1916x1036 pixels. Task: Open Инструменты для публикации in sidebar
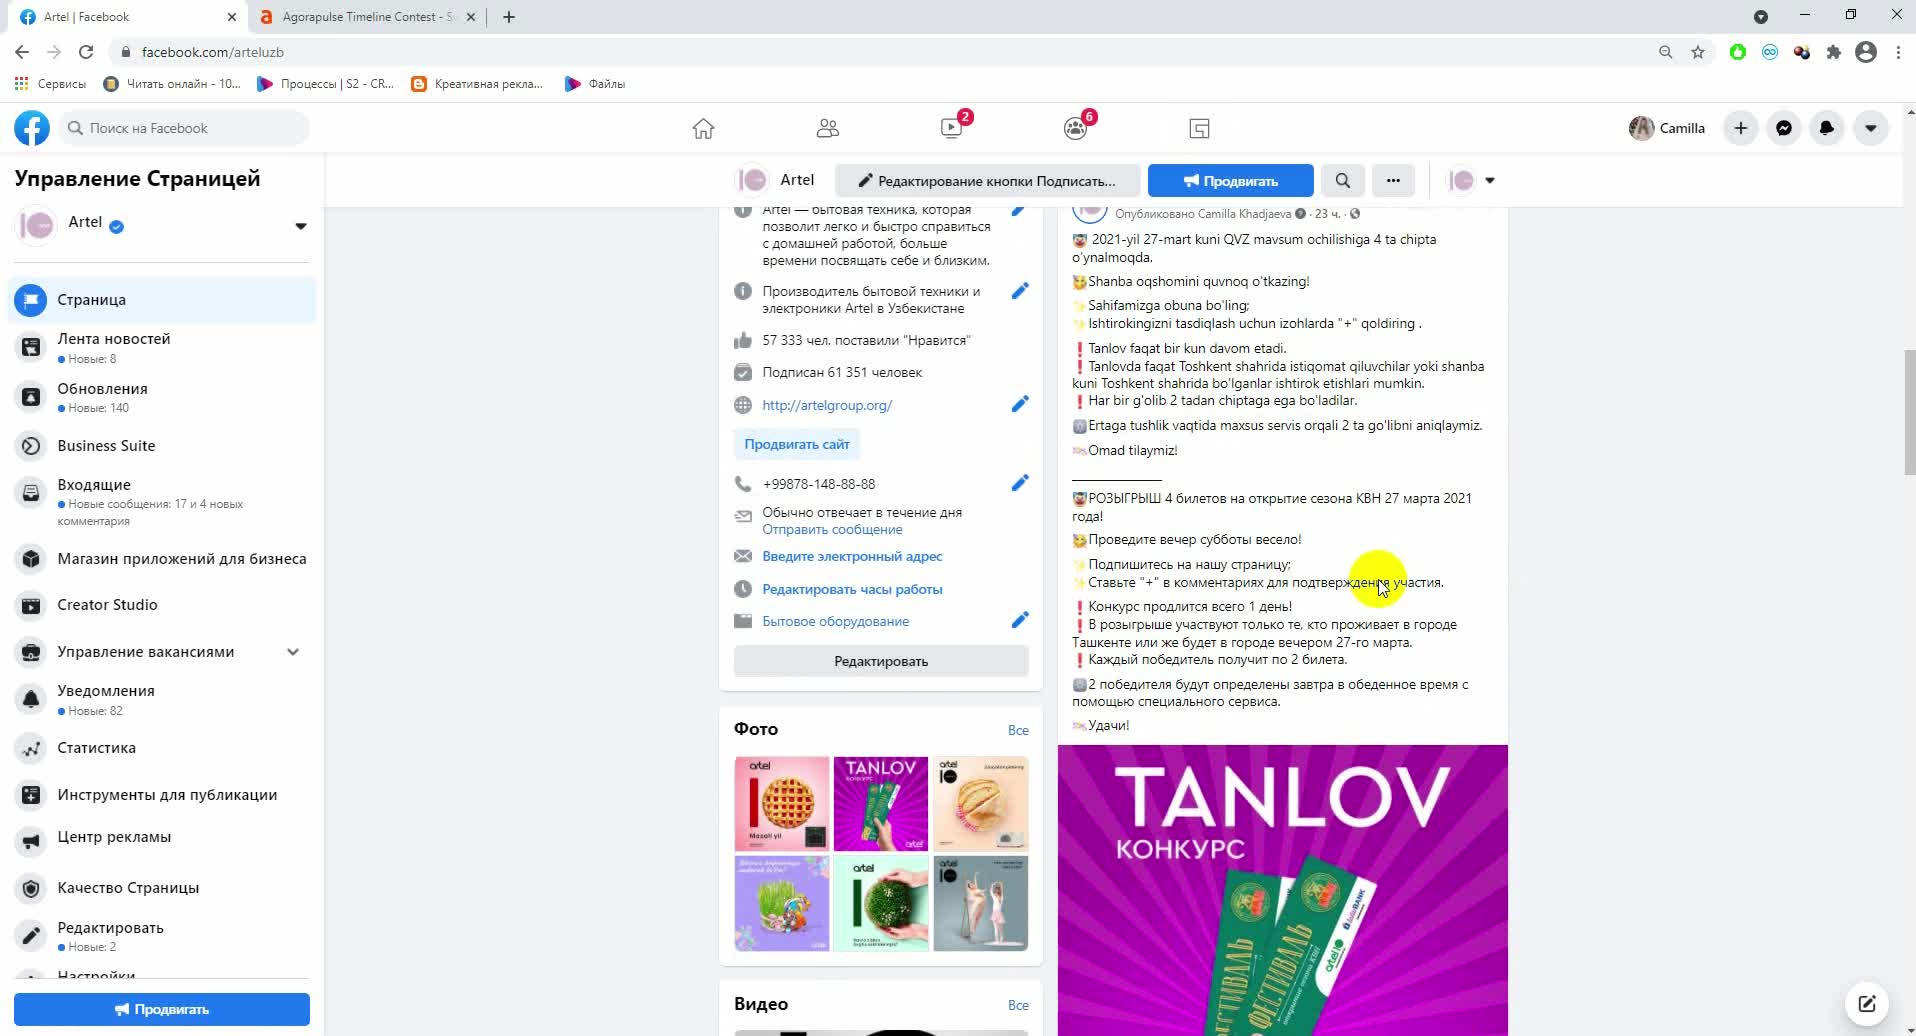click(x=162, y=795)
